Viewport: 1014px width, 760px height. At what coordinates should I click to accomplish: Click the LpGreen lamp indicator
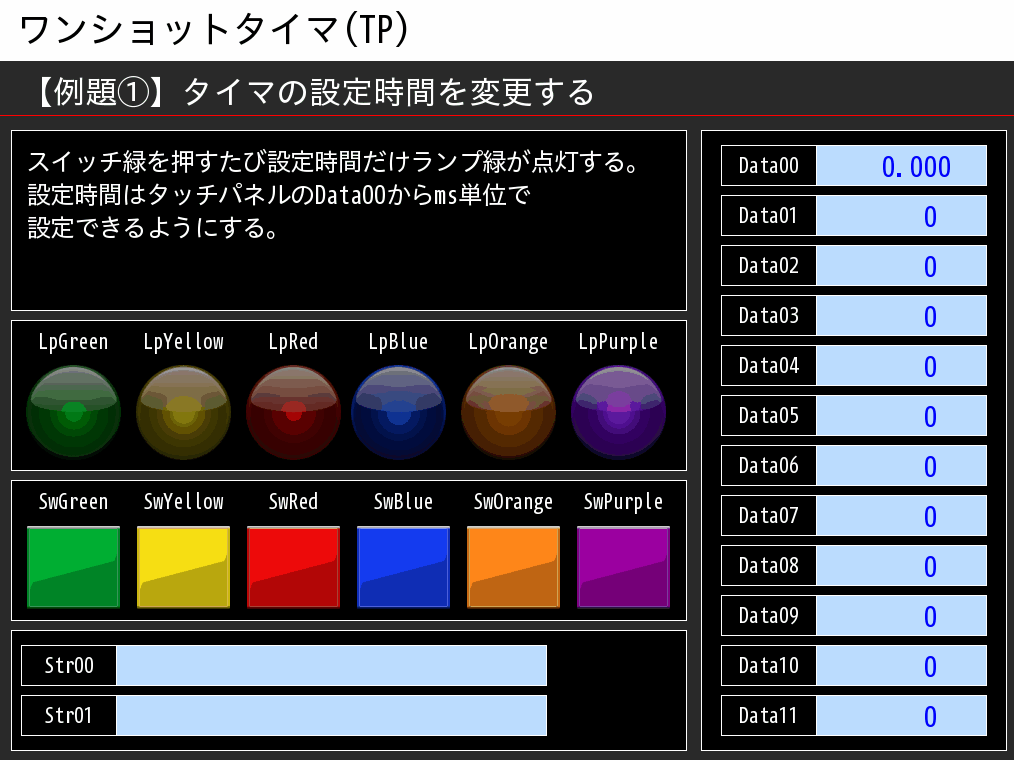point(74,413)
